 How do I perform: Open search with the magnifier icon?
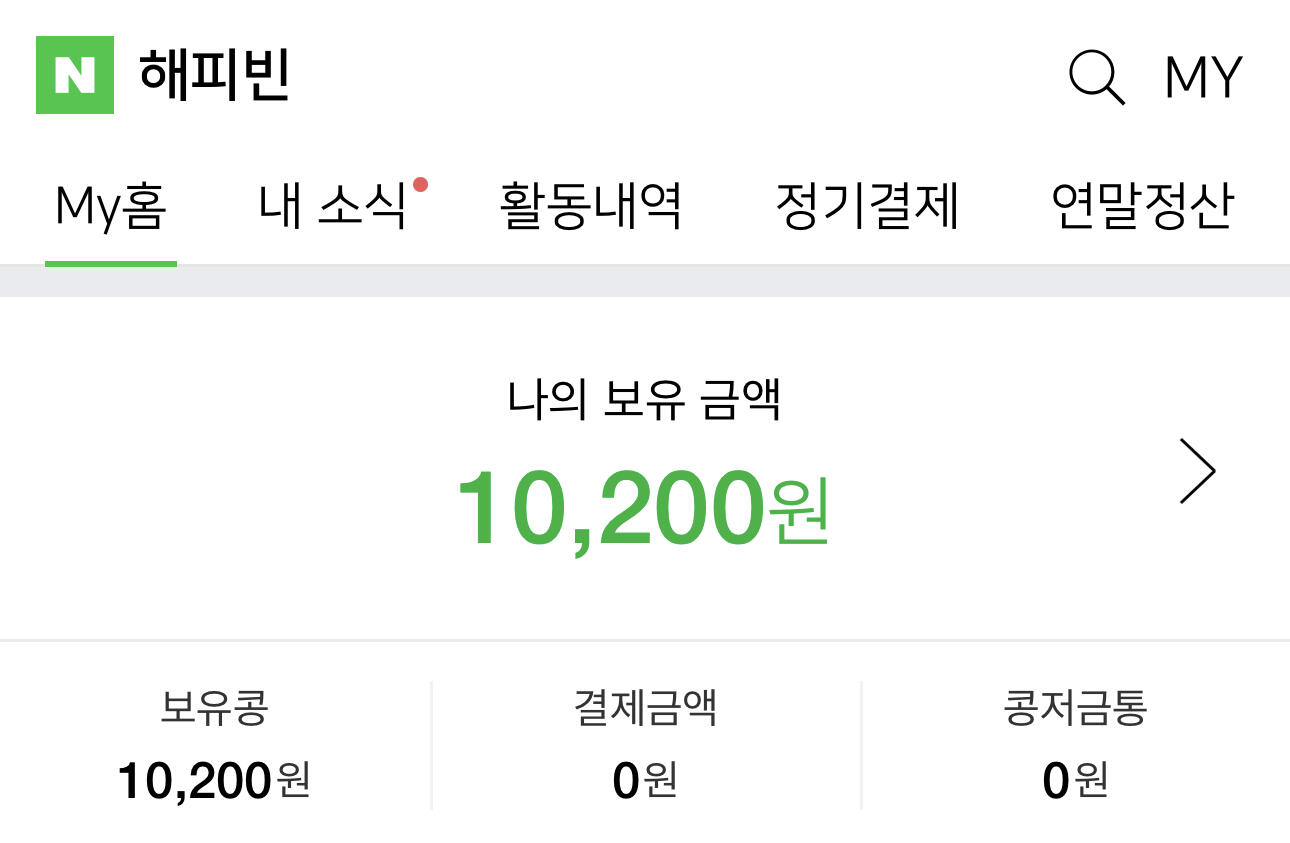(1096, 77)
